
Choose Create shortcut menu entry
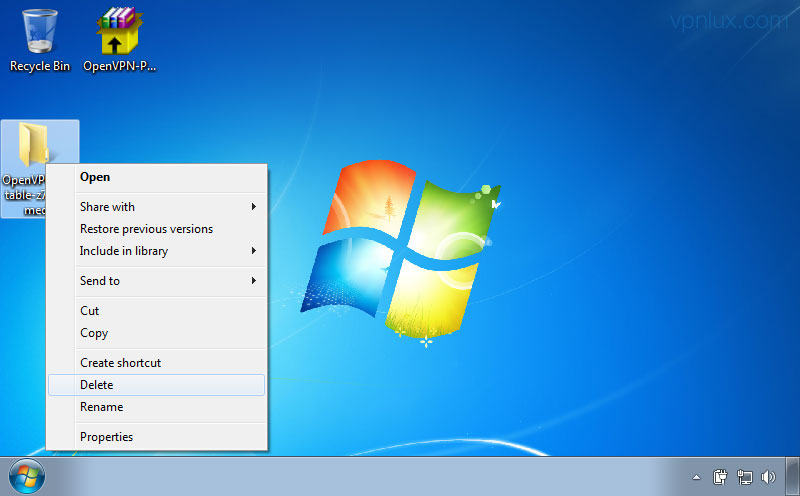pos(157,363)
